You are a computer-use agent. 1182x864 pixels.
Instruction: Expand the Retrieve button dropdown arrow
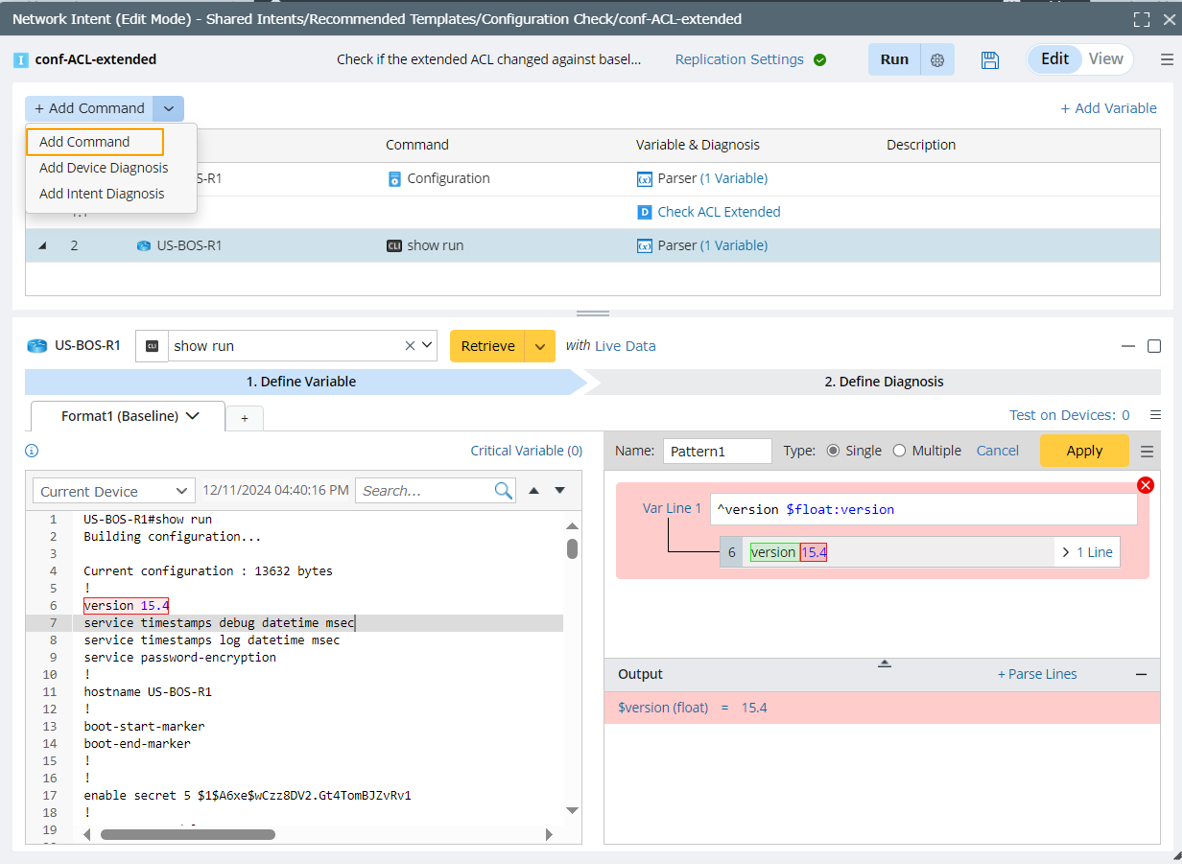[540, 346]
